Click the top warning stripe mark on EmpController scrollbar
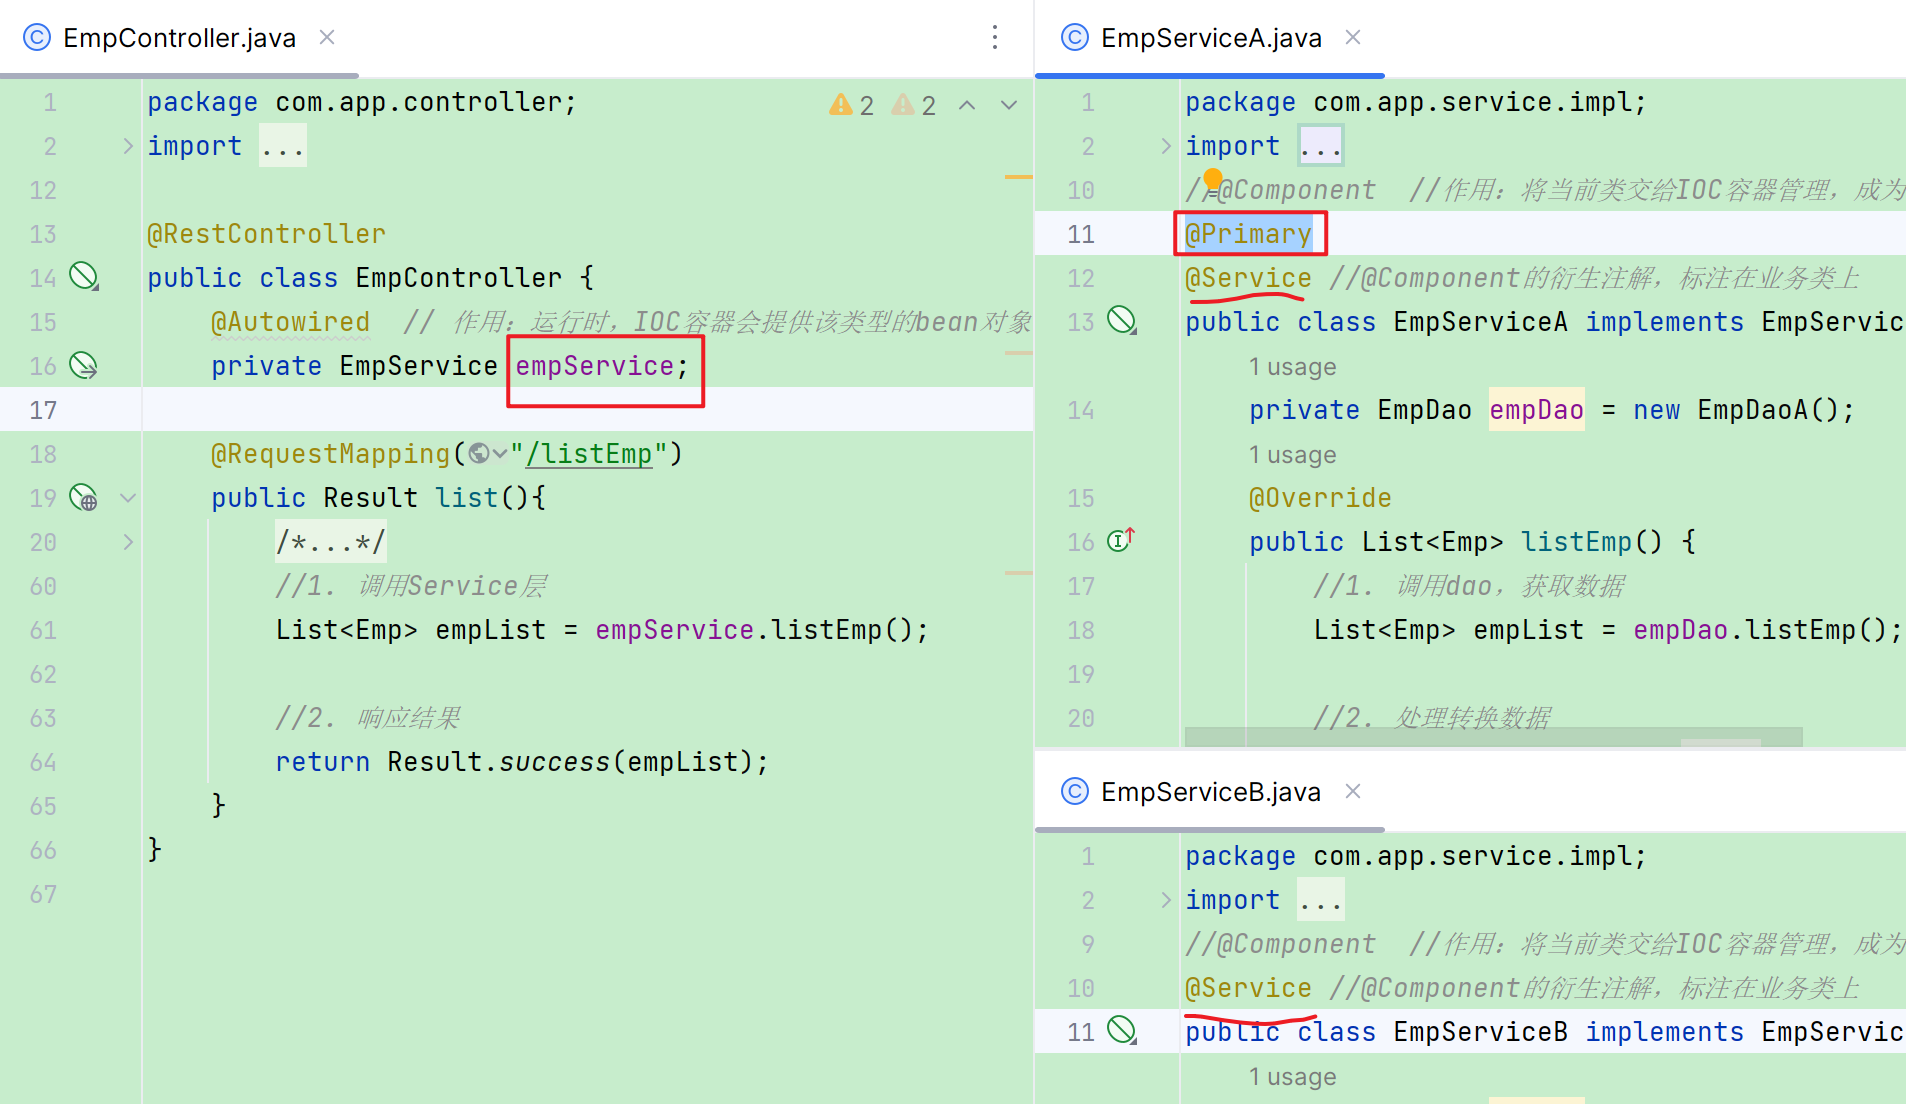Viewport: 1906px width, 1104px height. click(1018, 177)
